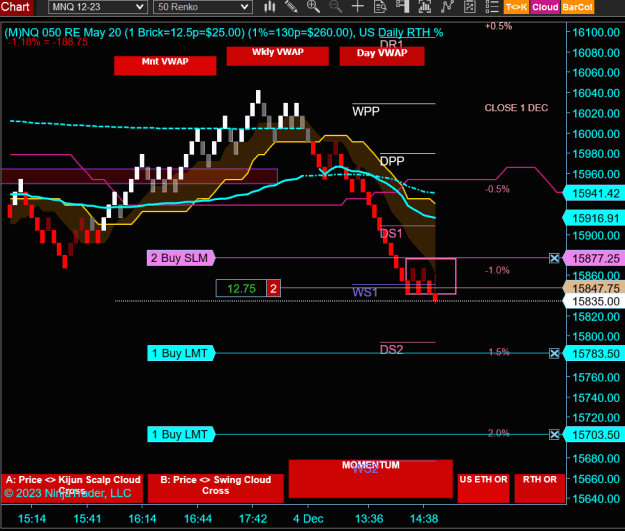This screenshot has height=531, width=625.
Task: Click the DS2 support label
Action: coord(391,350)
